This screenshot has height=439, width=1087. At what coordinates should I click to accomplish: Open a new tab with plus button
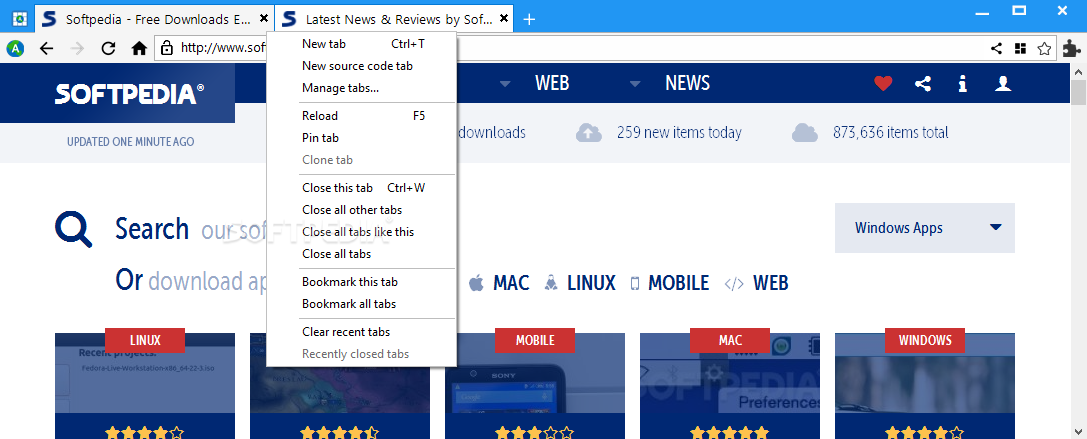pos(529,19)
